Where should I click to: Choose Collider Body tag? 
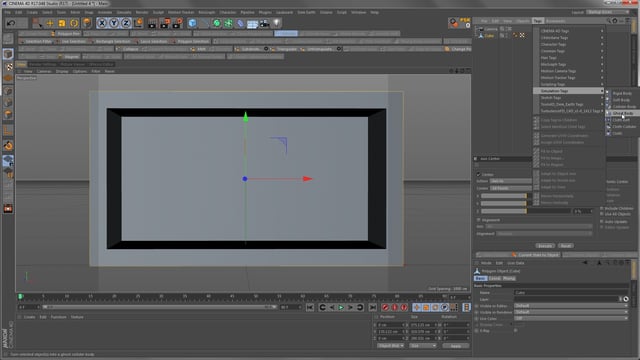point(623,107)
